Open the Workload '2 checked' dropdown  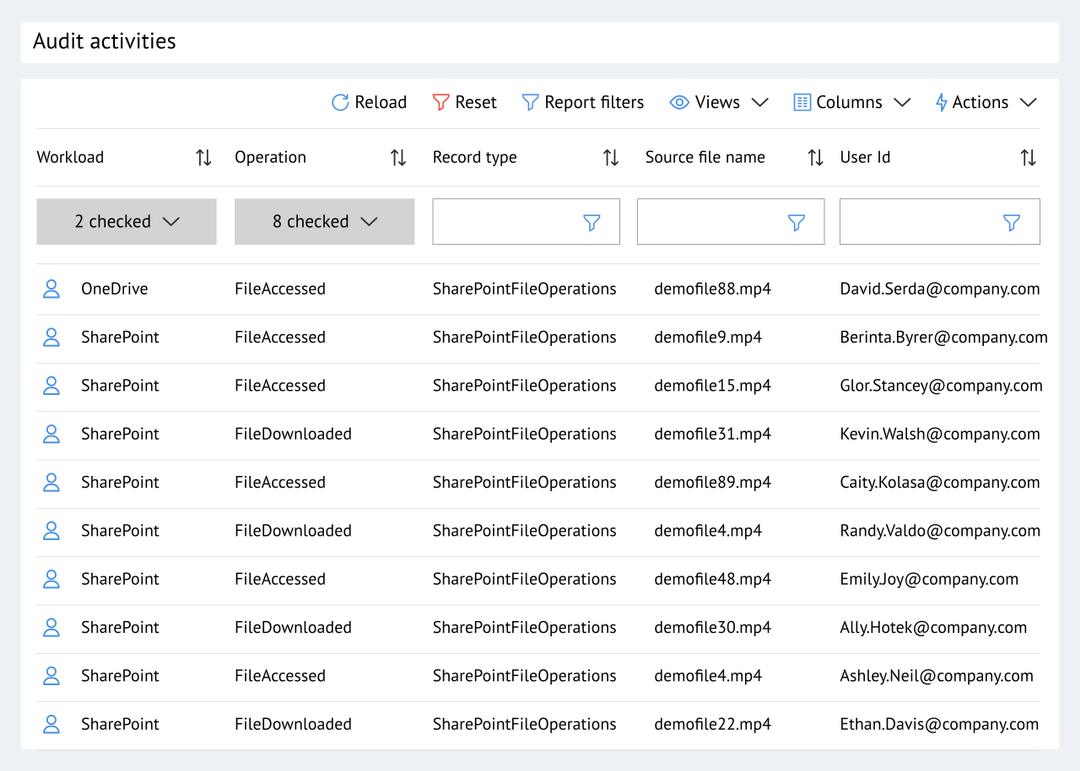pos(126,221)
